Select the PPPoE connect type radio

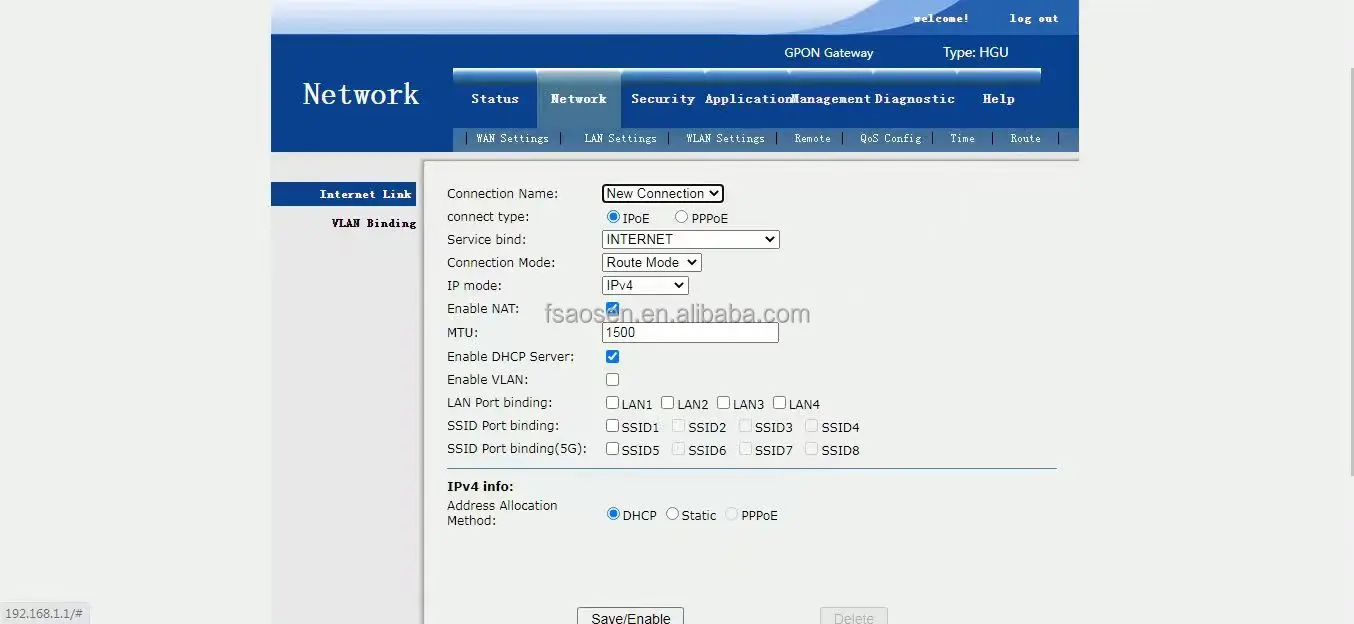(681, 217)
